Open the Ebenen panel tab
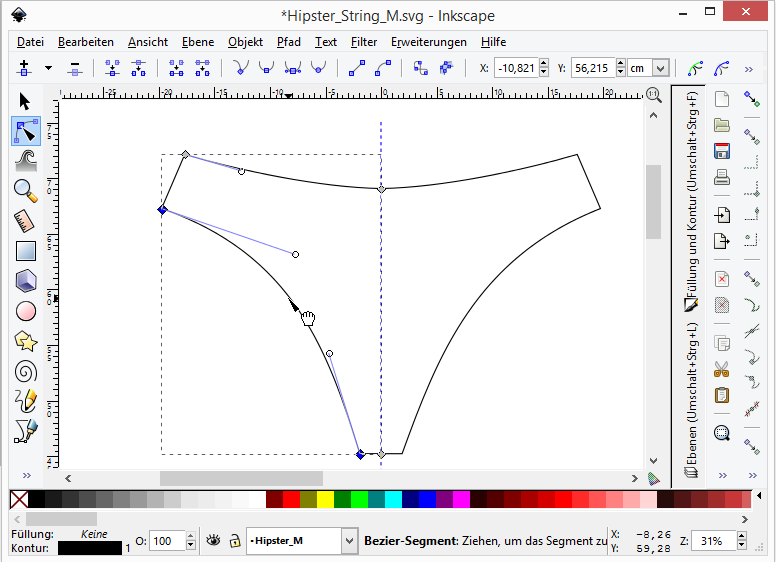776x562 pixels. 691,400
